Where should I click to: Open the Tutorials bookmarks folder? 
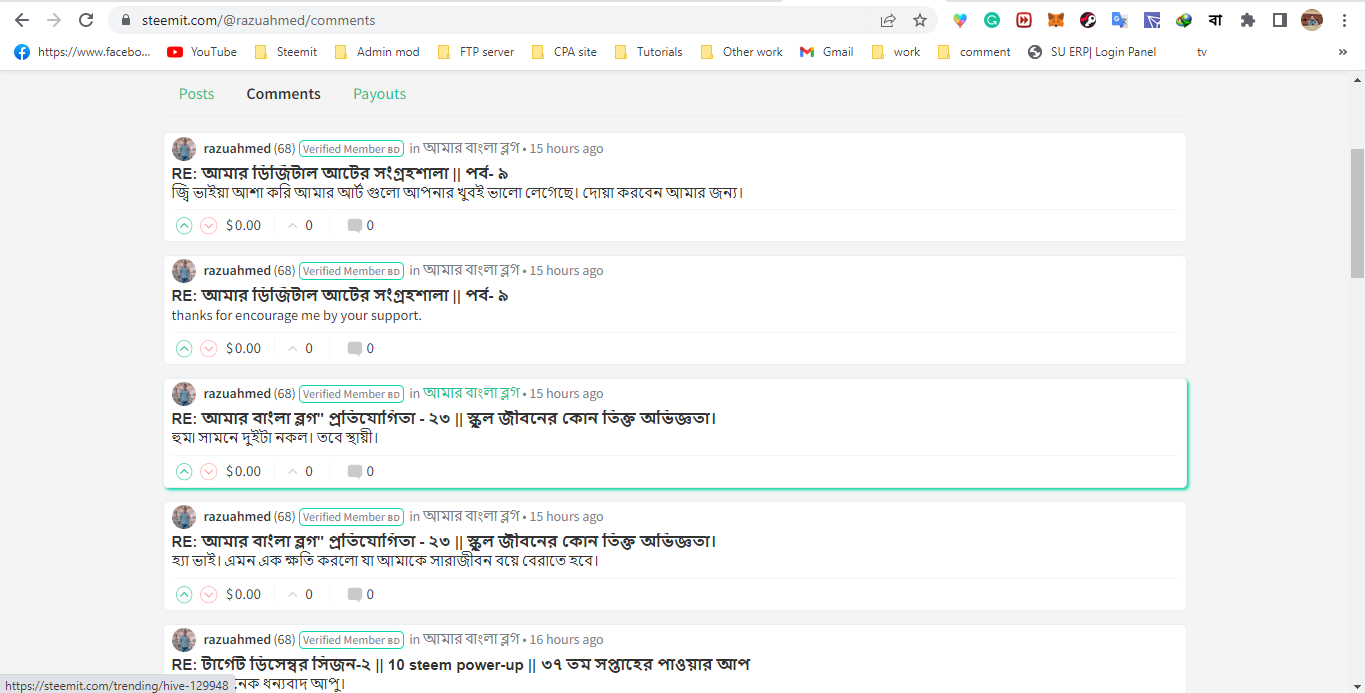click(649, 52)
